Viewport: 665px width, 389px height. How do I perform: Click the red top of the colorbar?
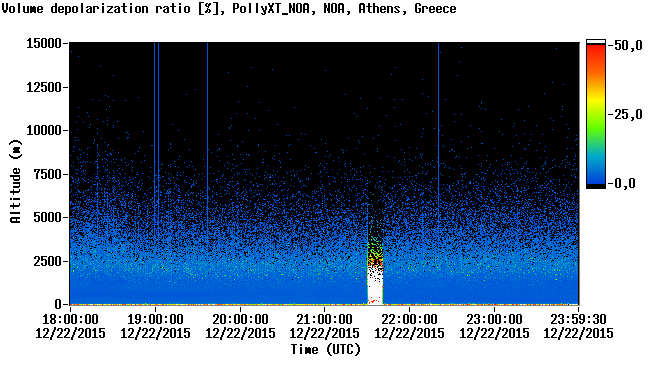point(596,53)
